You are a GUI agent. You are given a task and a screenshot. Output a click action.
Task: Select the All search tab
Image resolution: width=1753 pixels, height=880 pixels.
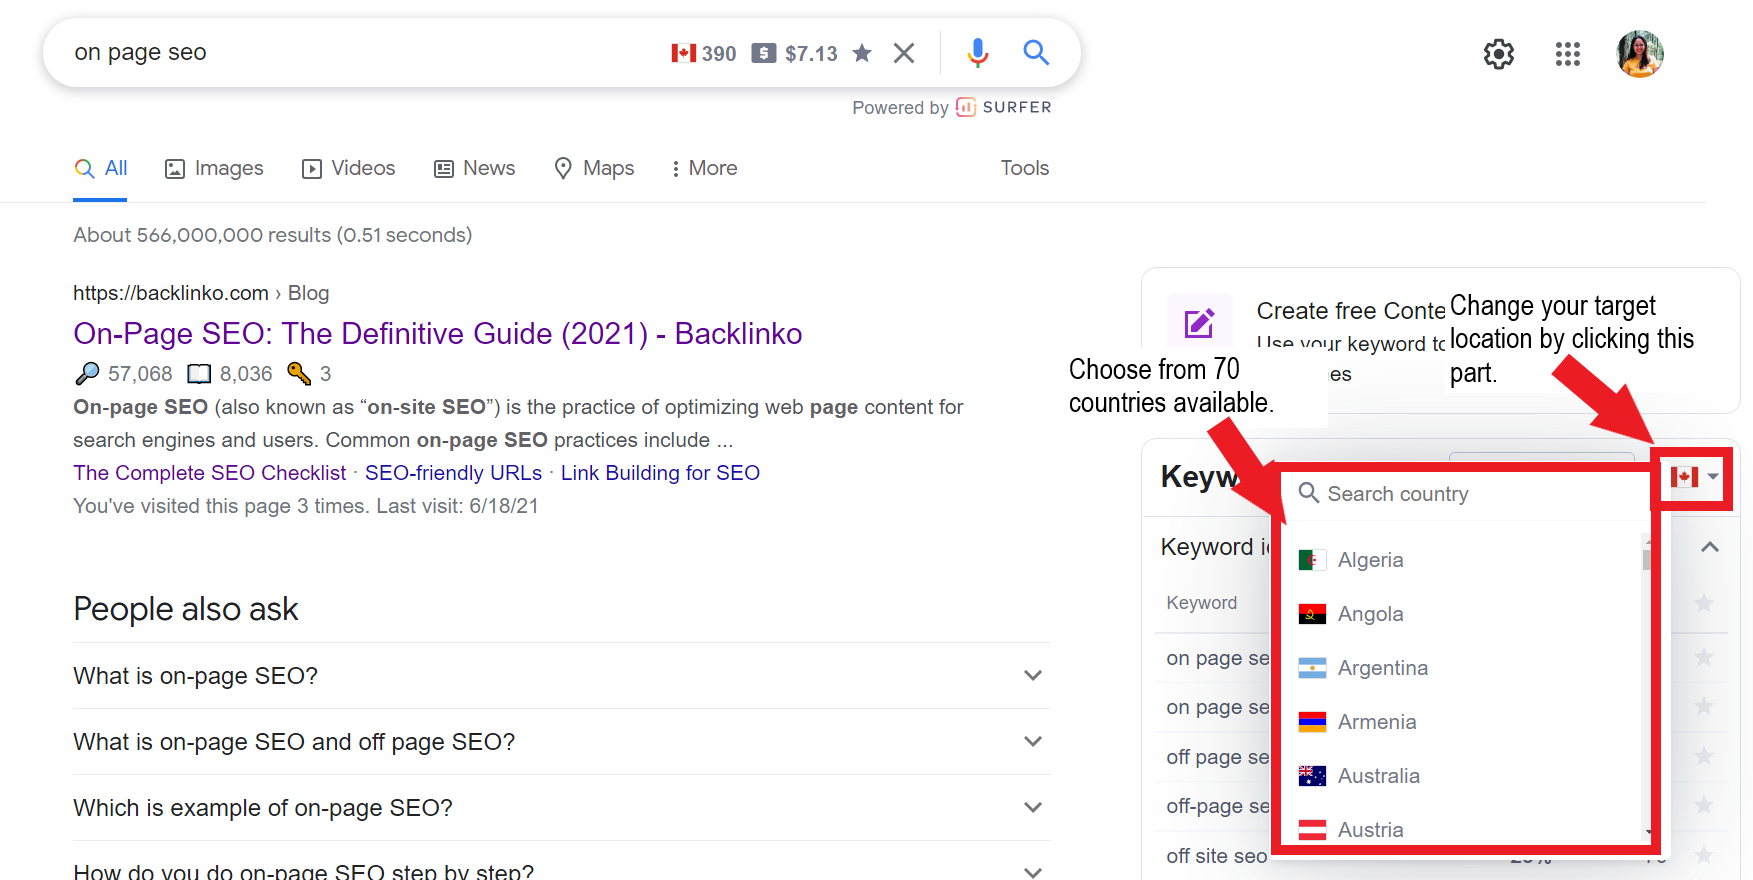click(x=101, y=168)
